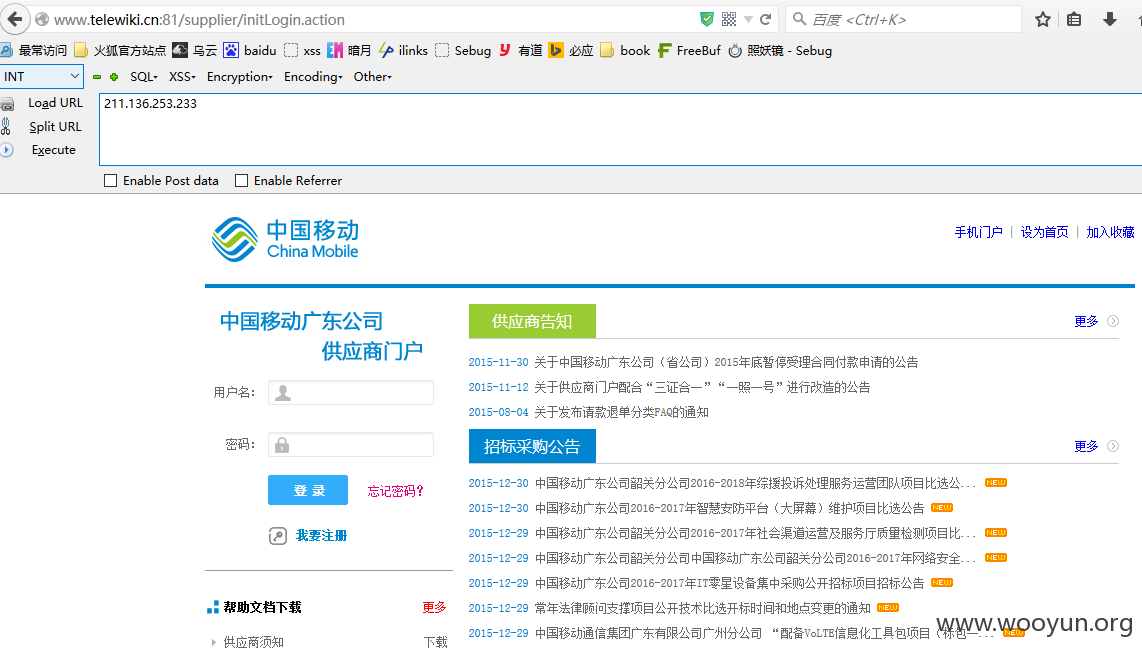The height and width of the screenshot is (652, 1142).
Task: Select the 招标采购公告 tab
Action: pos(532,446)
